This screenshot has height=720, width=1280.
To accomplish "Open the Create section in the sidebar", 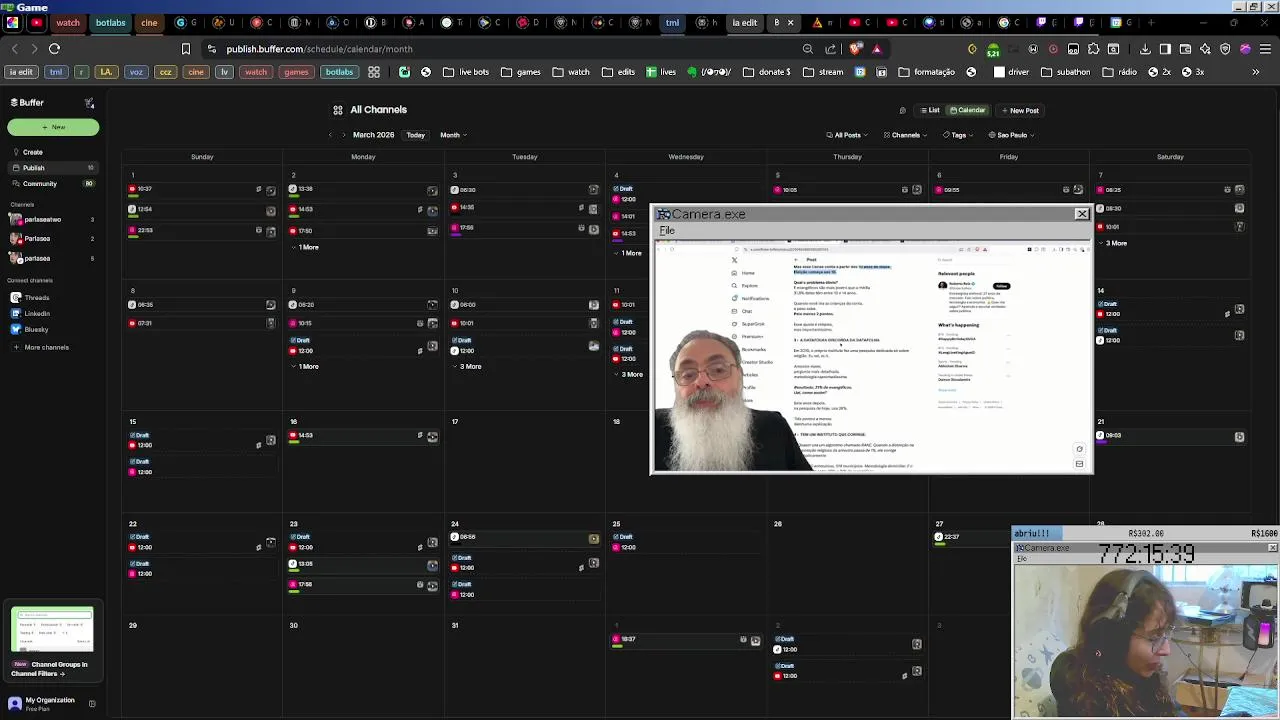I will 33,152.
